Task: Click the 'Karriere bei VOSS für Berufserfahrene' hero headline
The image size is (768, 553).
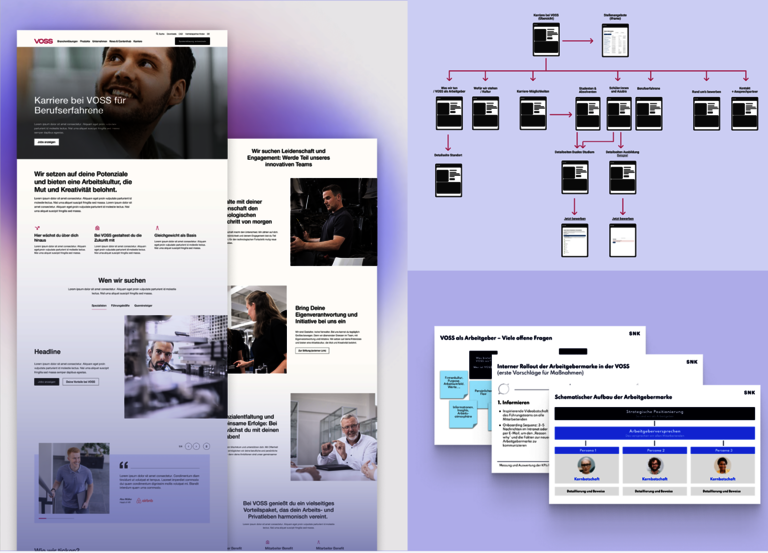Action: tap(80, 105)
